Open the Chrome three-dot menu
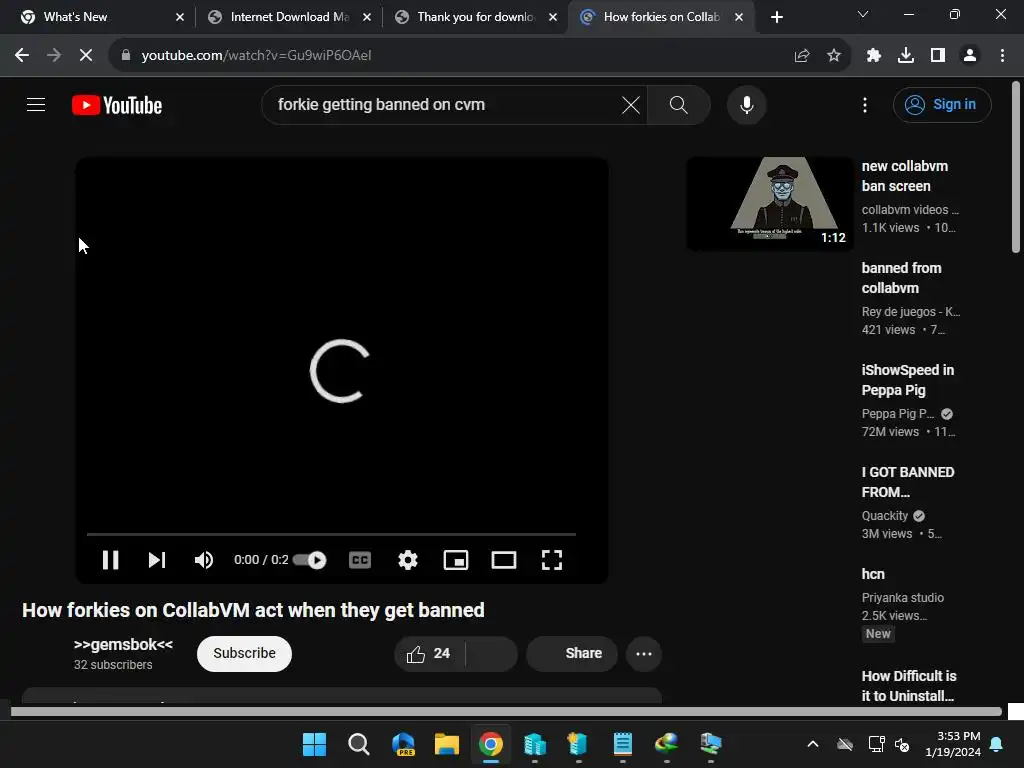Viewport: 1024px width, 768px height. (x=1002, y=56)
